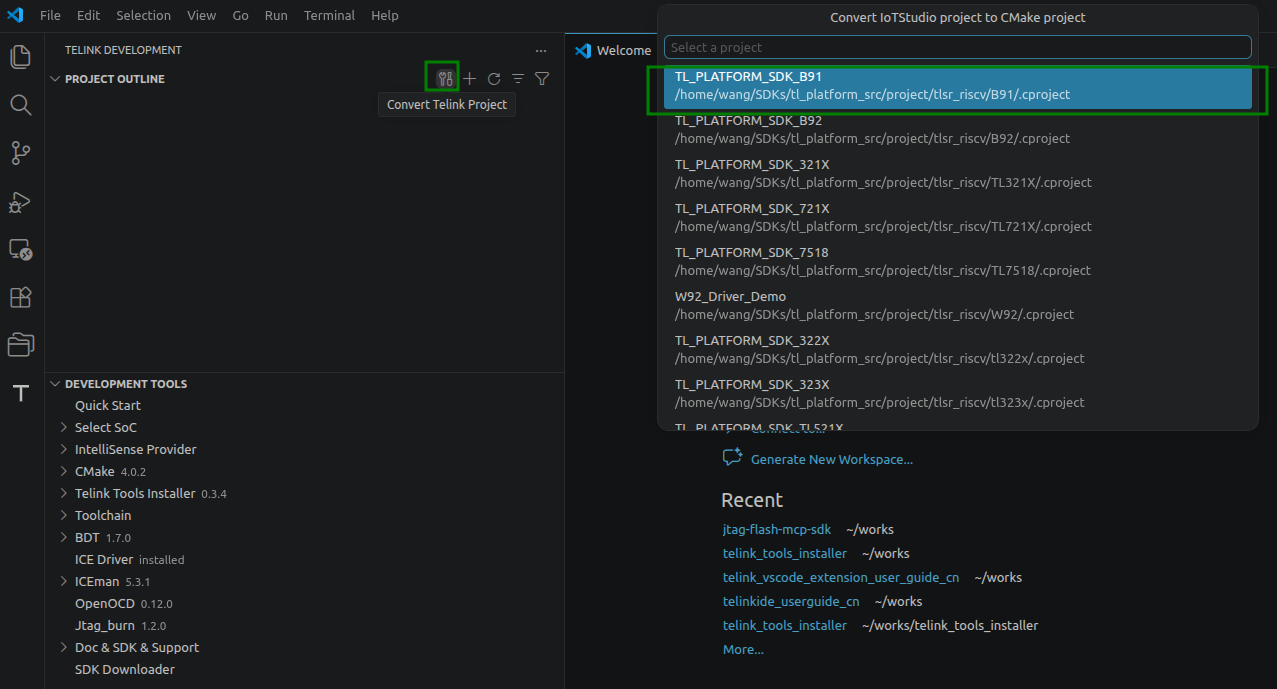Open Run and Debug view icon
The image size is (1277, 689).
tap(21, 201)
